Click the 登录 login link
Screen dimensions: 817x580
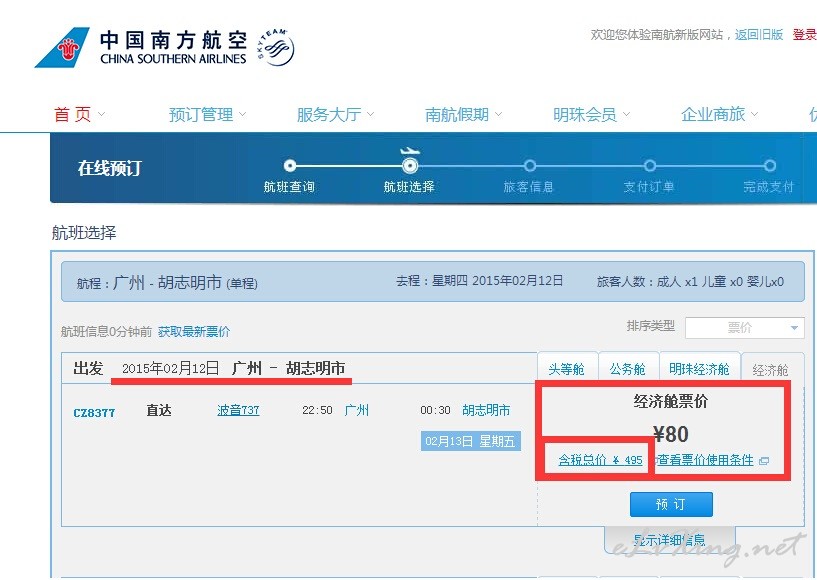(x=804, y=35)
